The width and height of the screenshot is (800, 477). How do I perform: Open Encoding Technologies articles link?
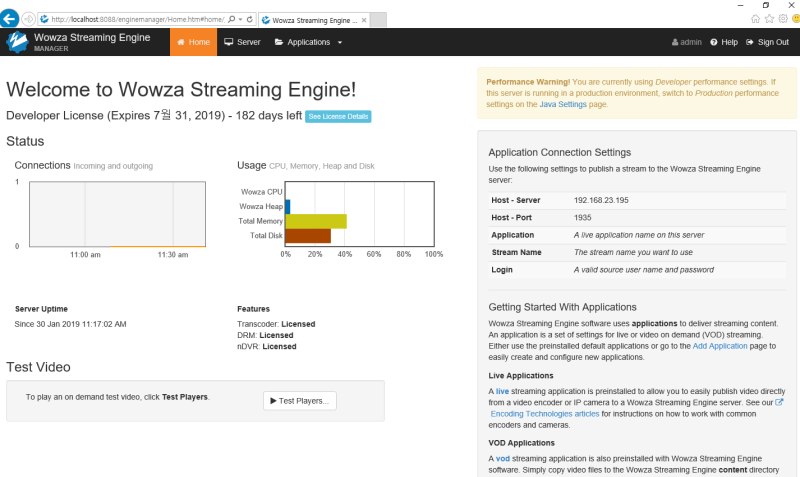(x=545, y=414)
